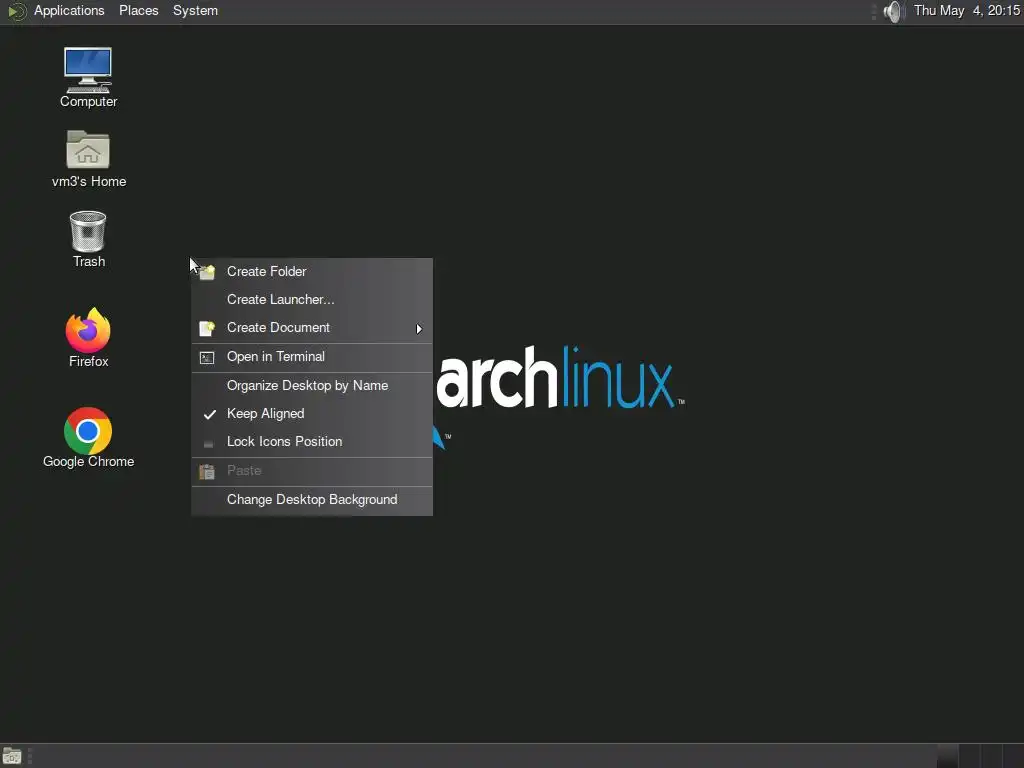Screen dimensions: 1024x768
Task: Open the Applications menu
Action: (x=69, y=11)
